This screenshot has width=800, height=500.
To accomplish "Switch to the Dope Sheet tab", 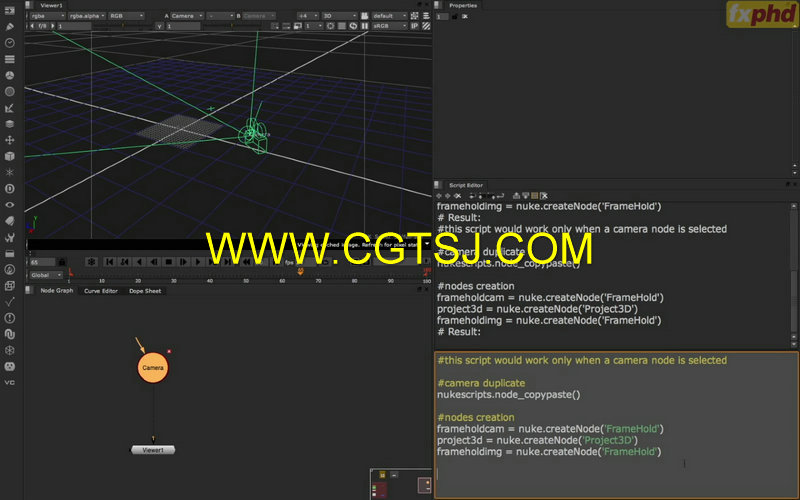I will pyautogui.click(x=145, y=291).
